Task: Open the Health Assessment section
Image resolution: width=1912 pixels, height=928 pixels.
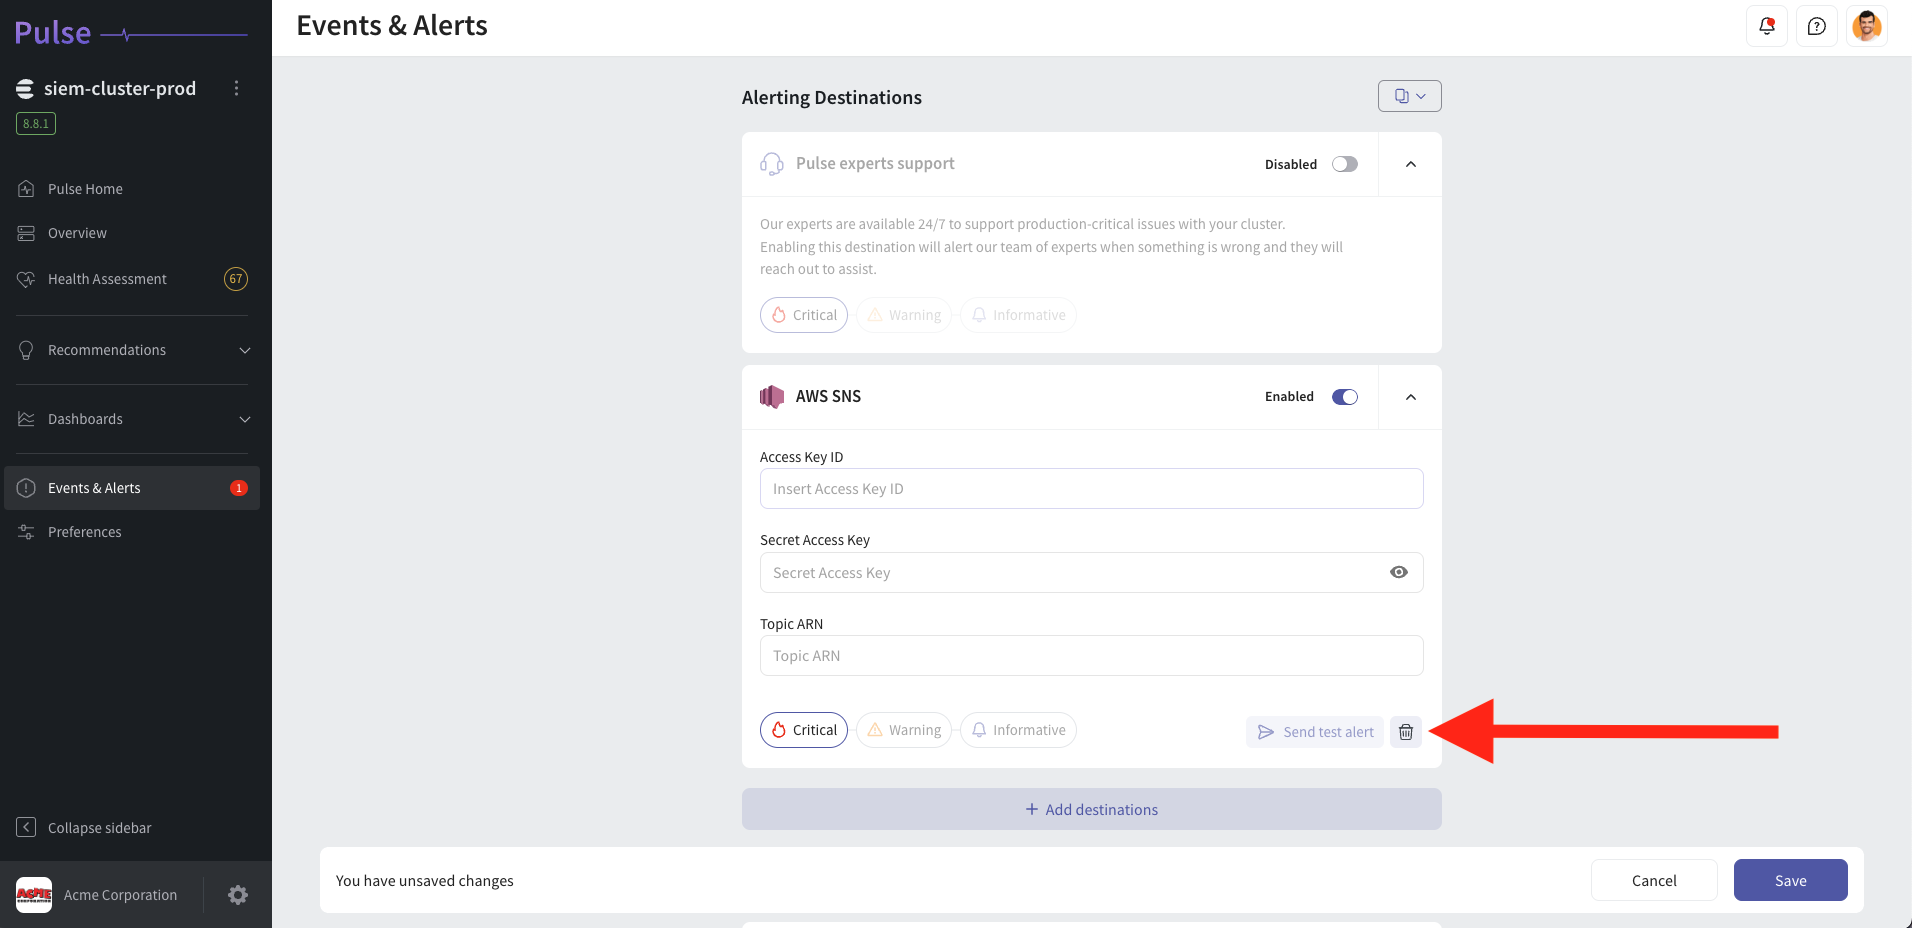Action: point(106,279)
